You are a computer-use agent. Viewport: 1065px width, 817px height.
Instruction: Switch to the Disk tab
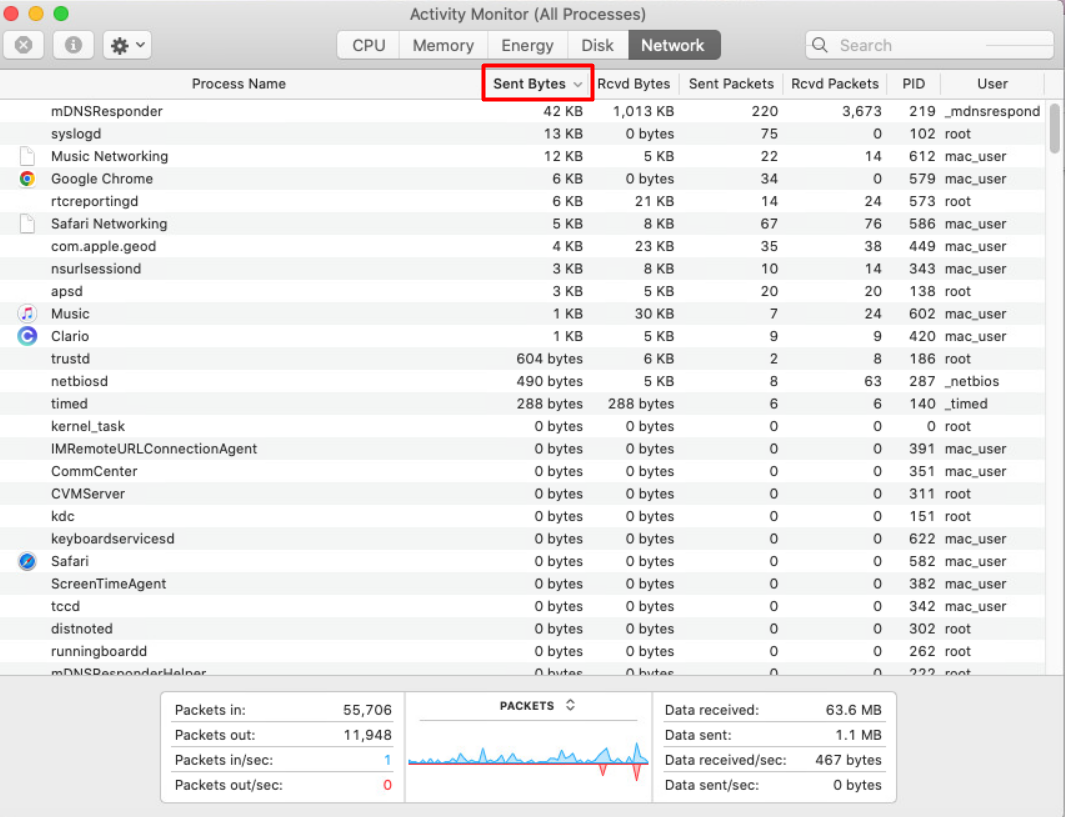pos(598,46)
